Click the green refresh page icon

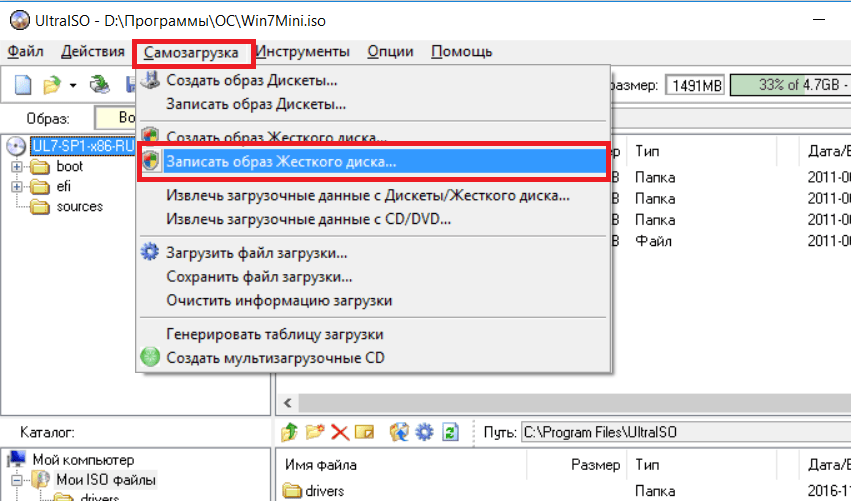(x=450, y=432)
